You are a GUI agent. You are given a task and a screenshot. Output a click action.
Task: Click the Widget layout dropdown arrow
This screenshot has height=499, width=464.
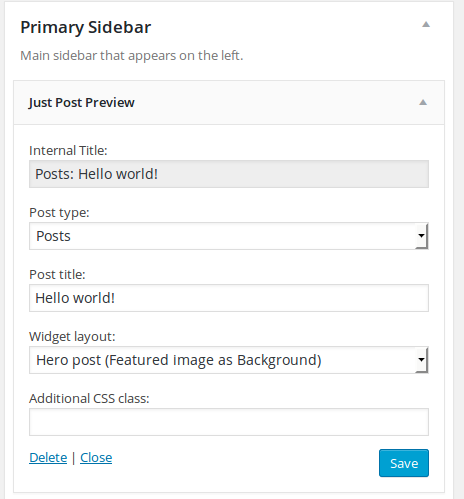click(x=422, y=360)
